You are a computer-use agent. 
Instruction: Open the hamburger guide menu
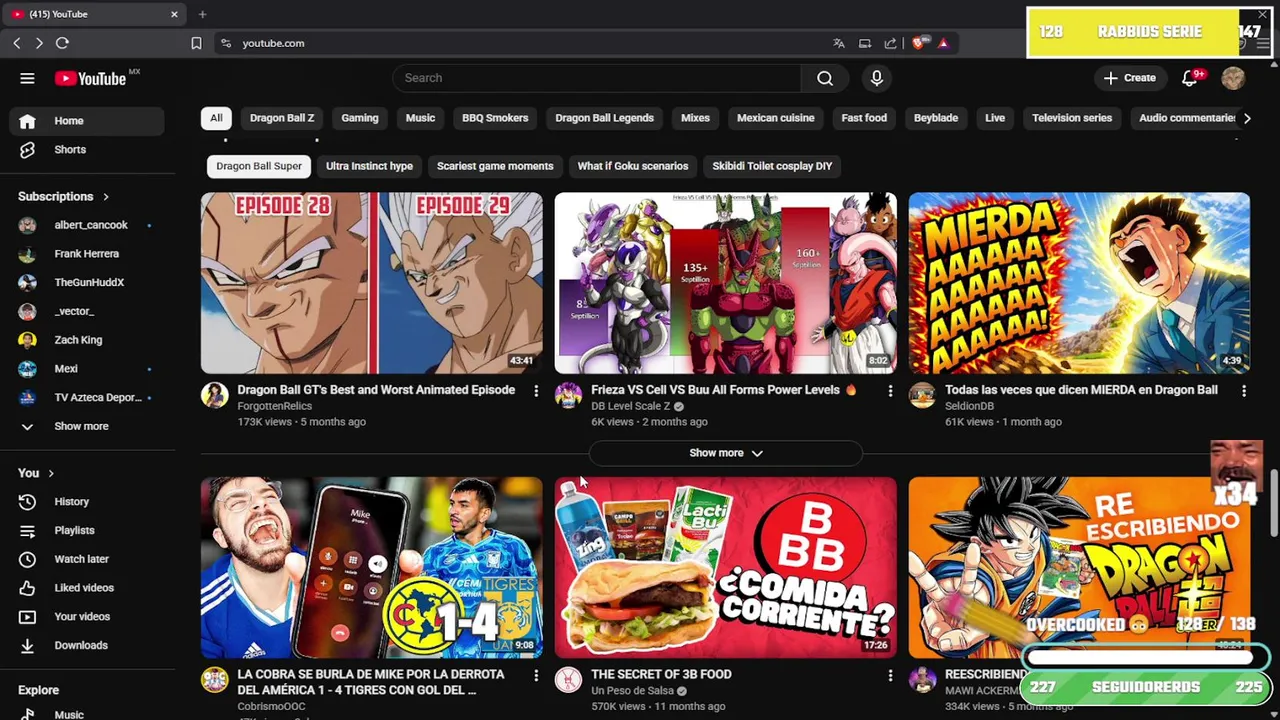click(27, 78)
